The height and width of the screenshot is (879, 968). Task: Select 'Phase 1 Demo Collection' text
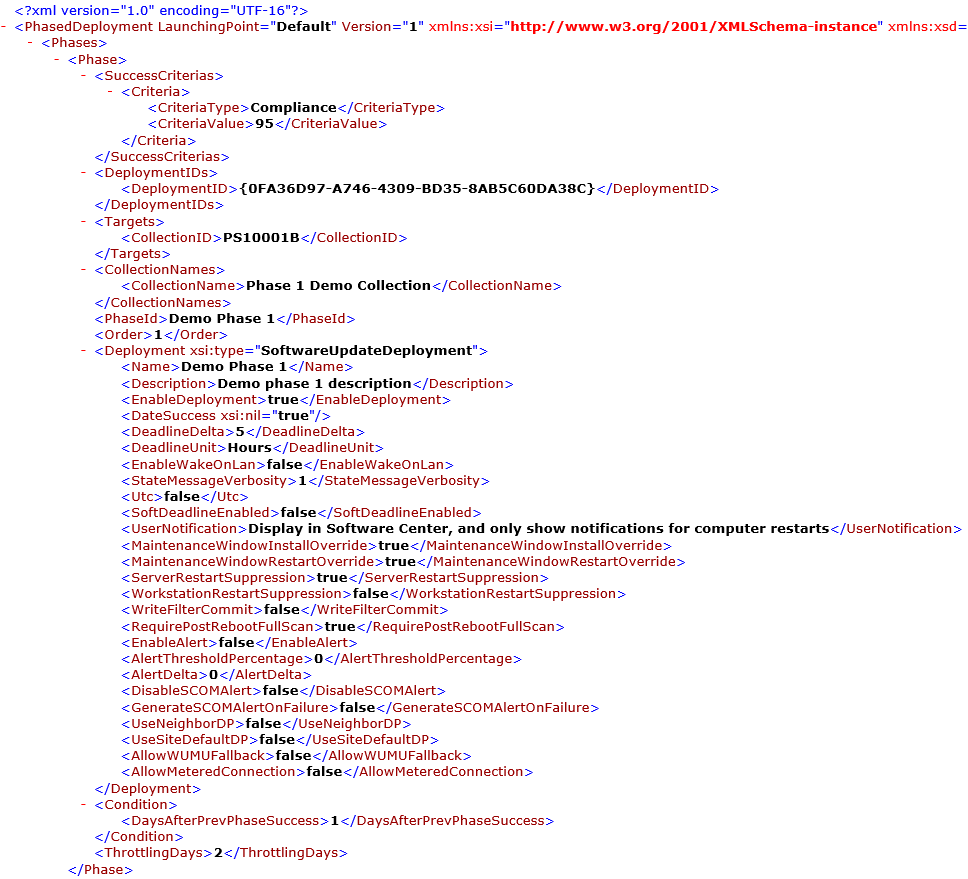coord(338,285)
